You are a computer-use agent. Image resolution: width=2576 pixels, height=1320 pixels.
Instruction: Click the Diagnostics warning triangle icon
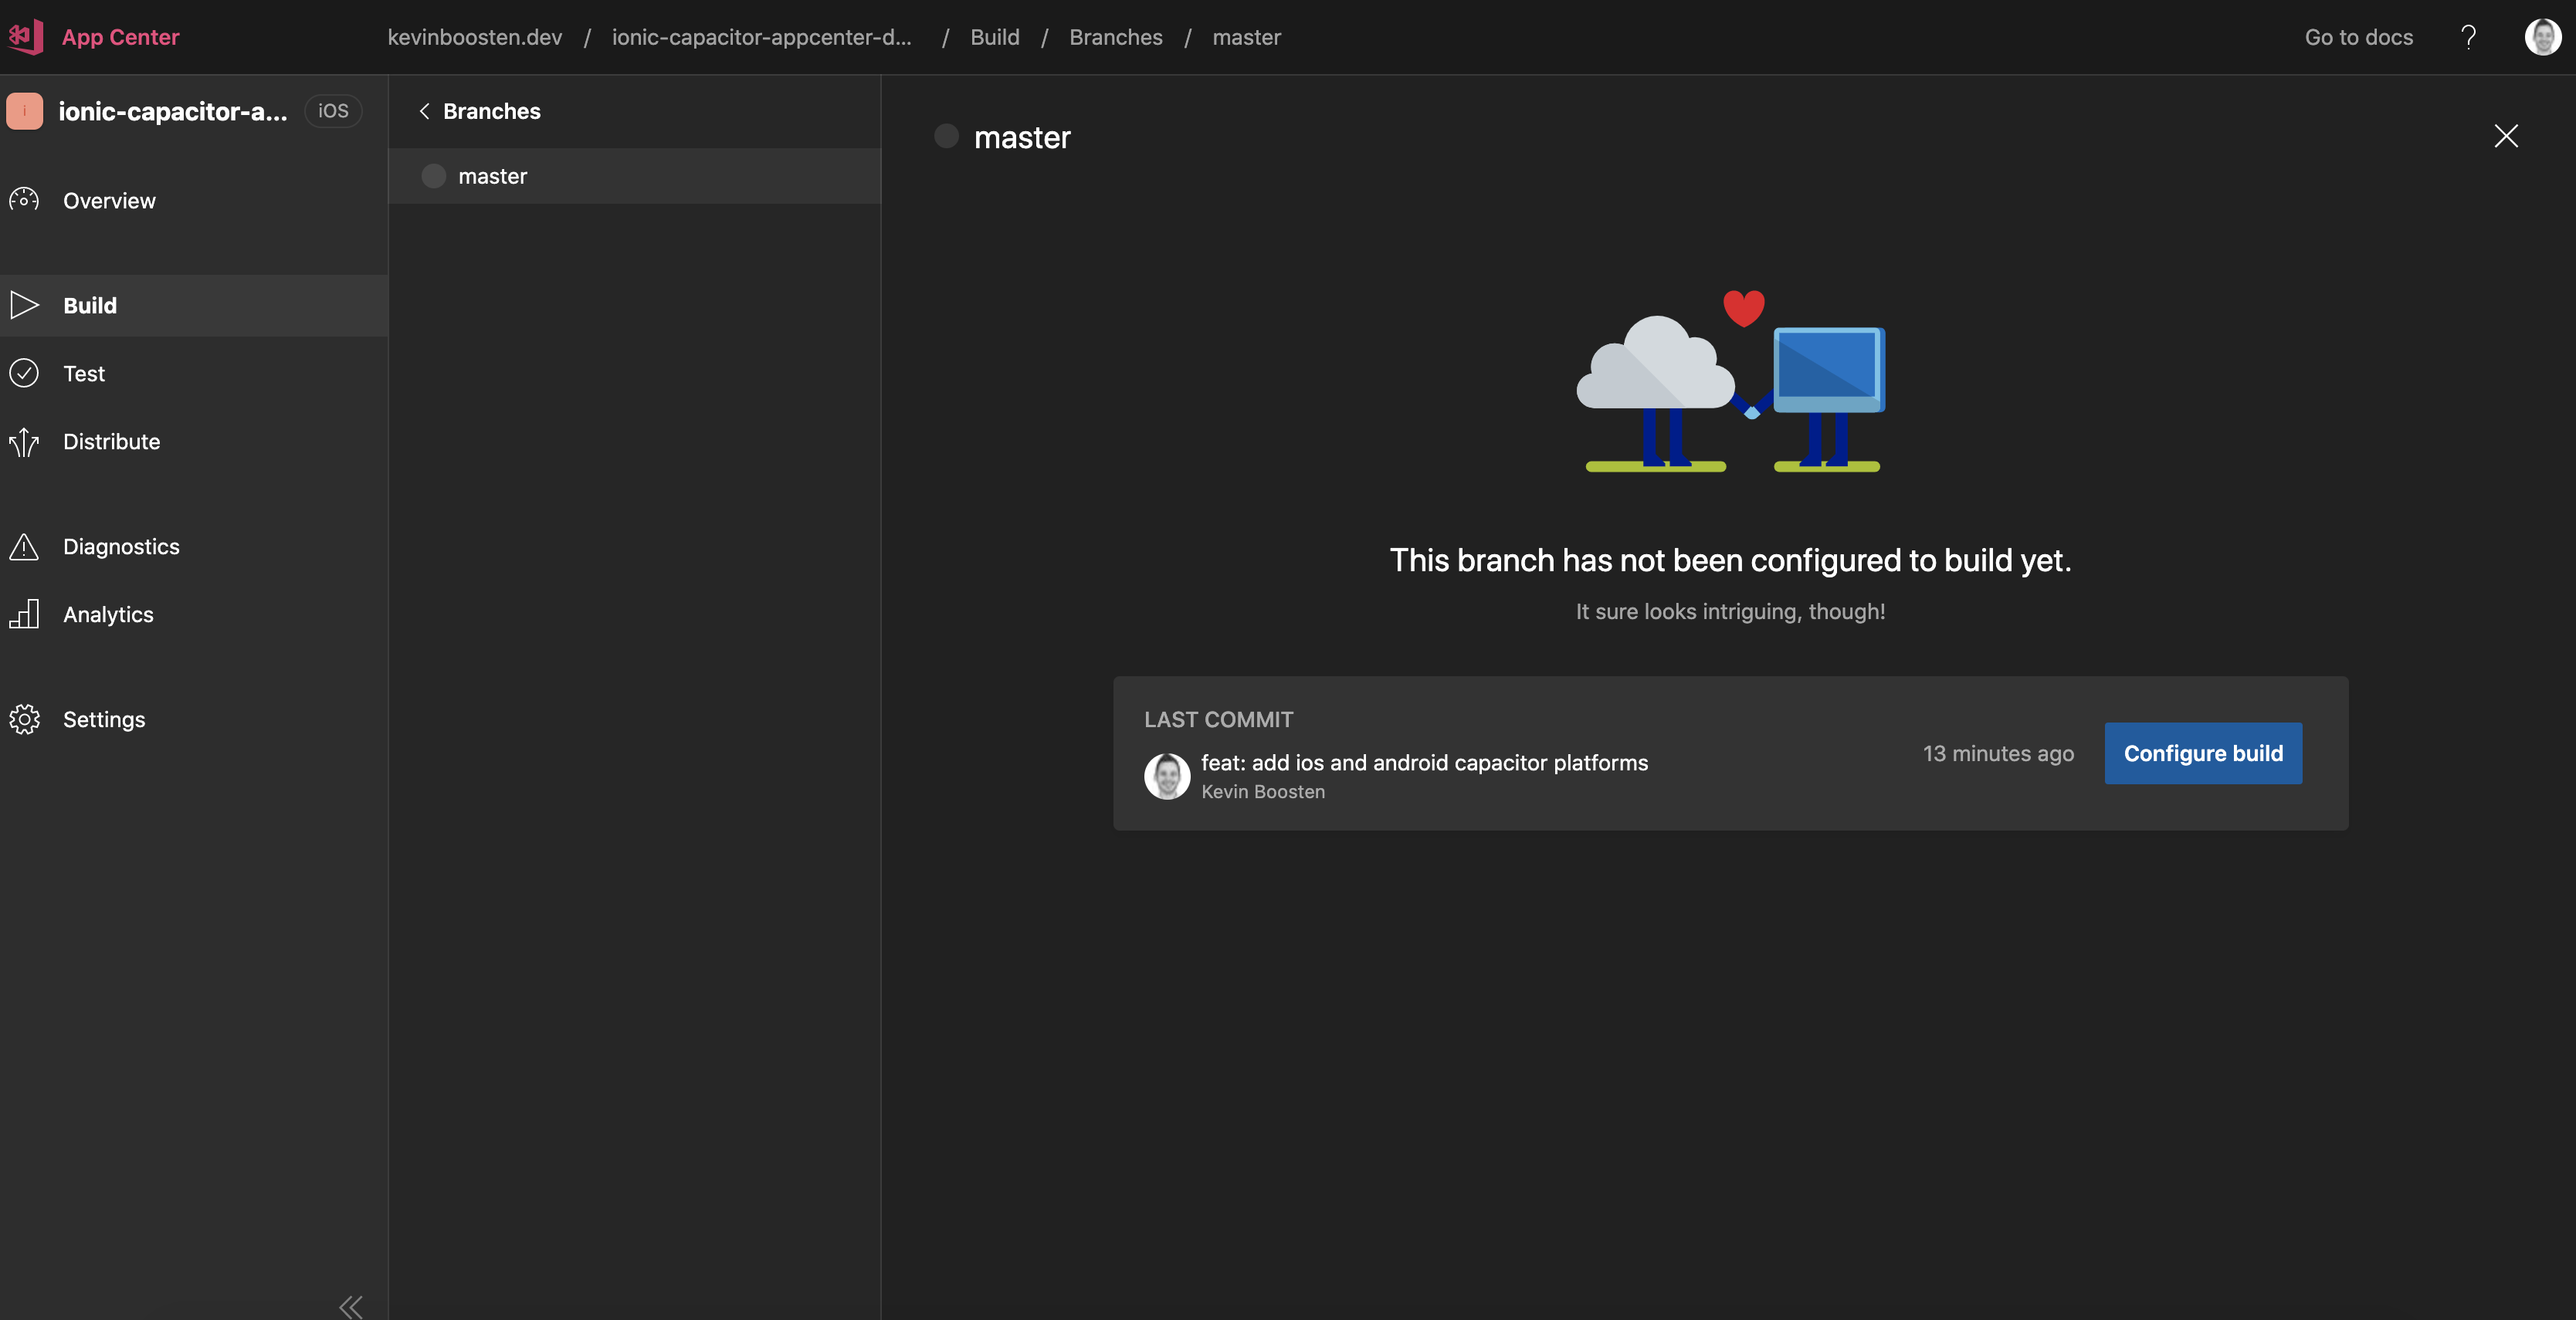pos(24,546)
